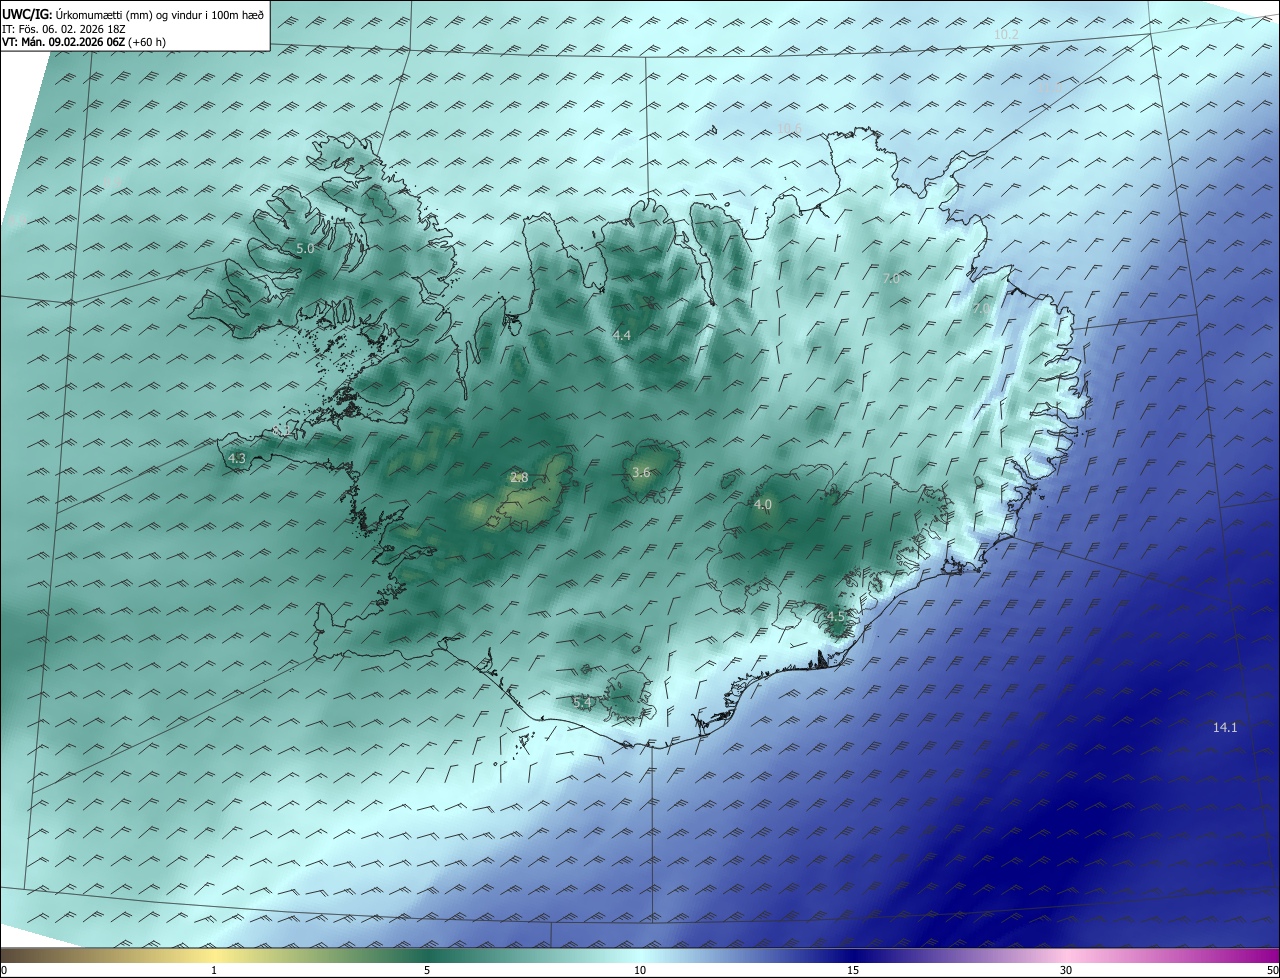Click the 5.4 value near the south coast

point(583,703)
